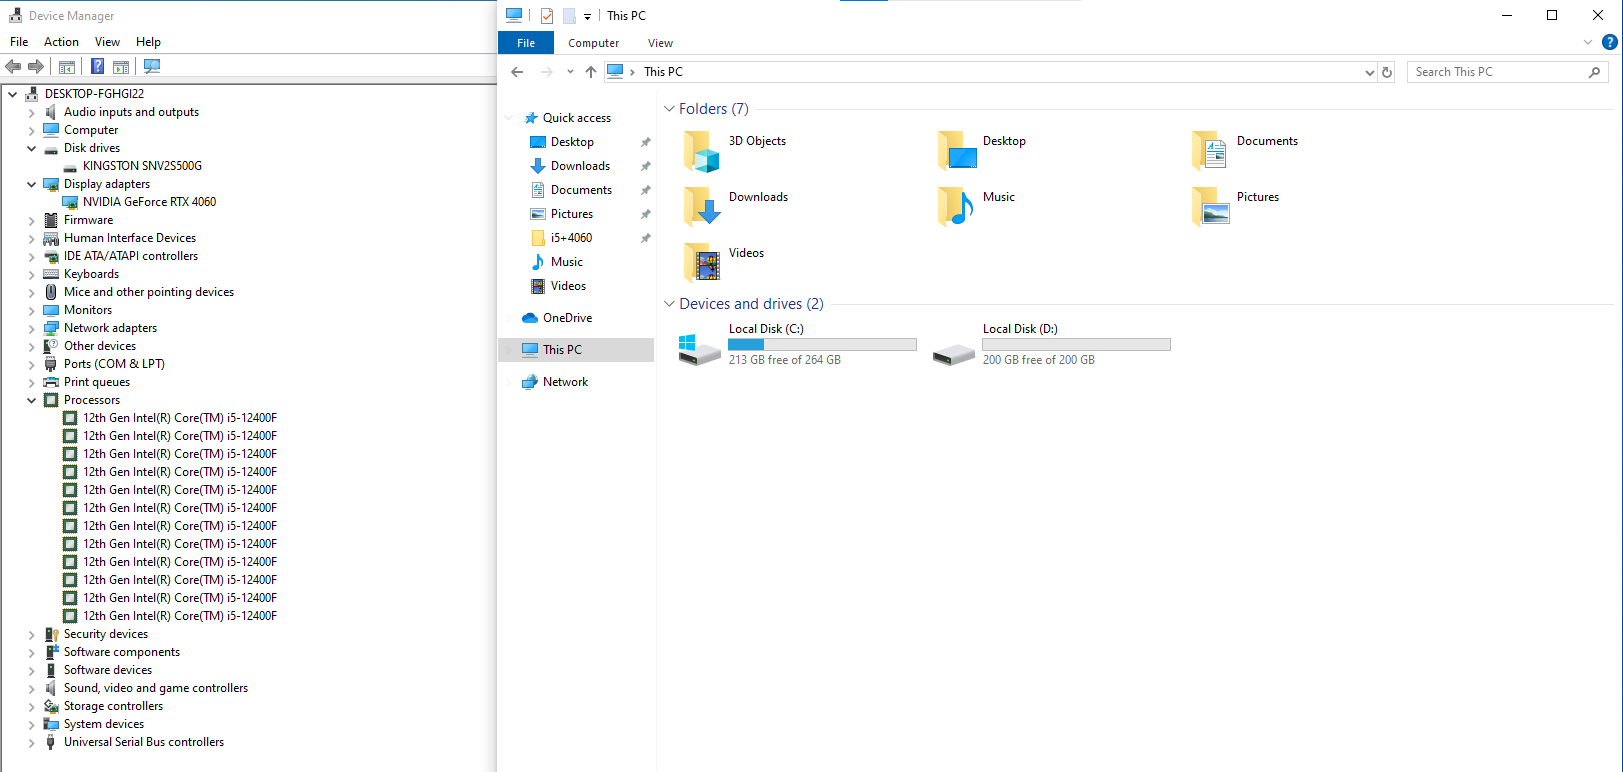Select Other devices category
The height and width of the screenshot is (772, 1623).
[x=100, y=346]
